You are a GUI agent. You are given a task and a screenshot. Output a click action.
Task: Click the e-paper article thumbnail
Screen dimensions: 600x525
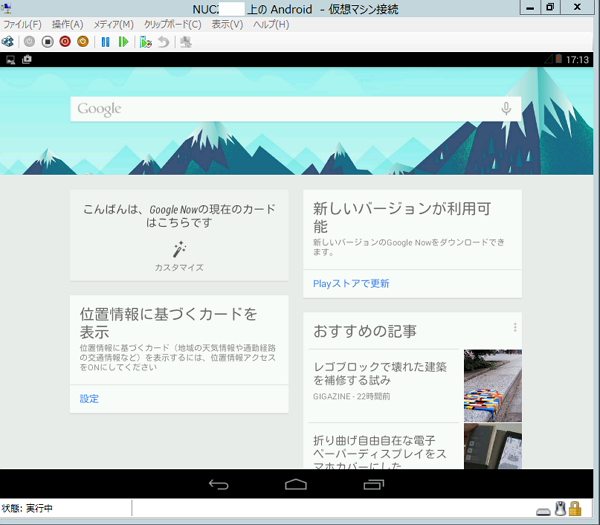tap(493, 446)
